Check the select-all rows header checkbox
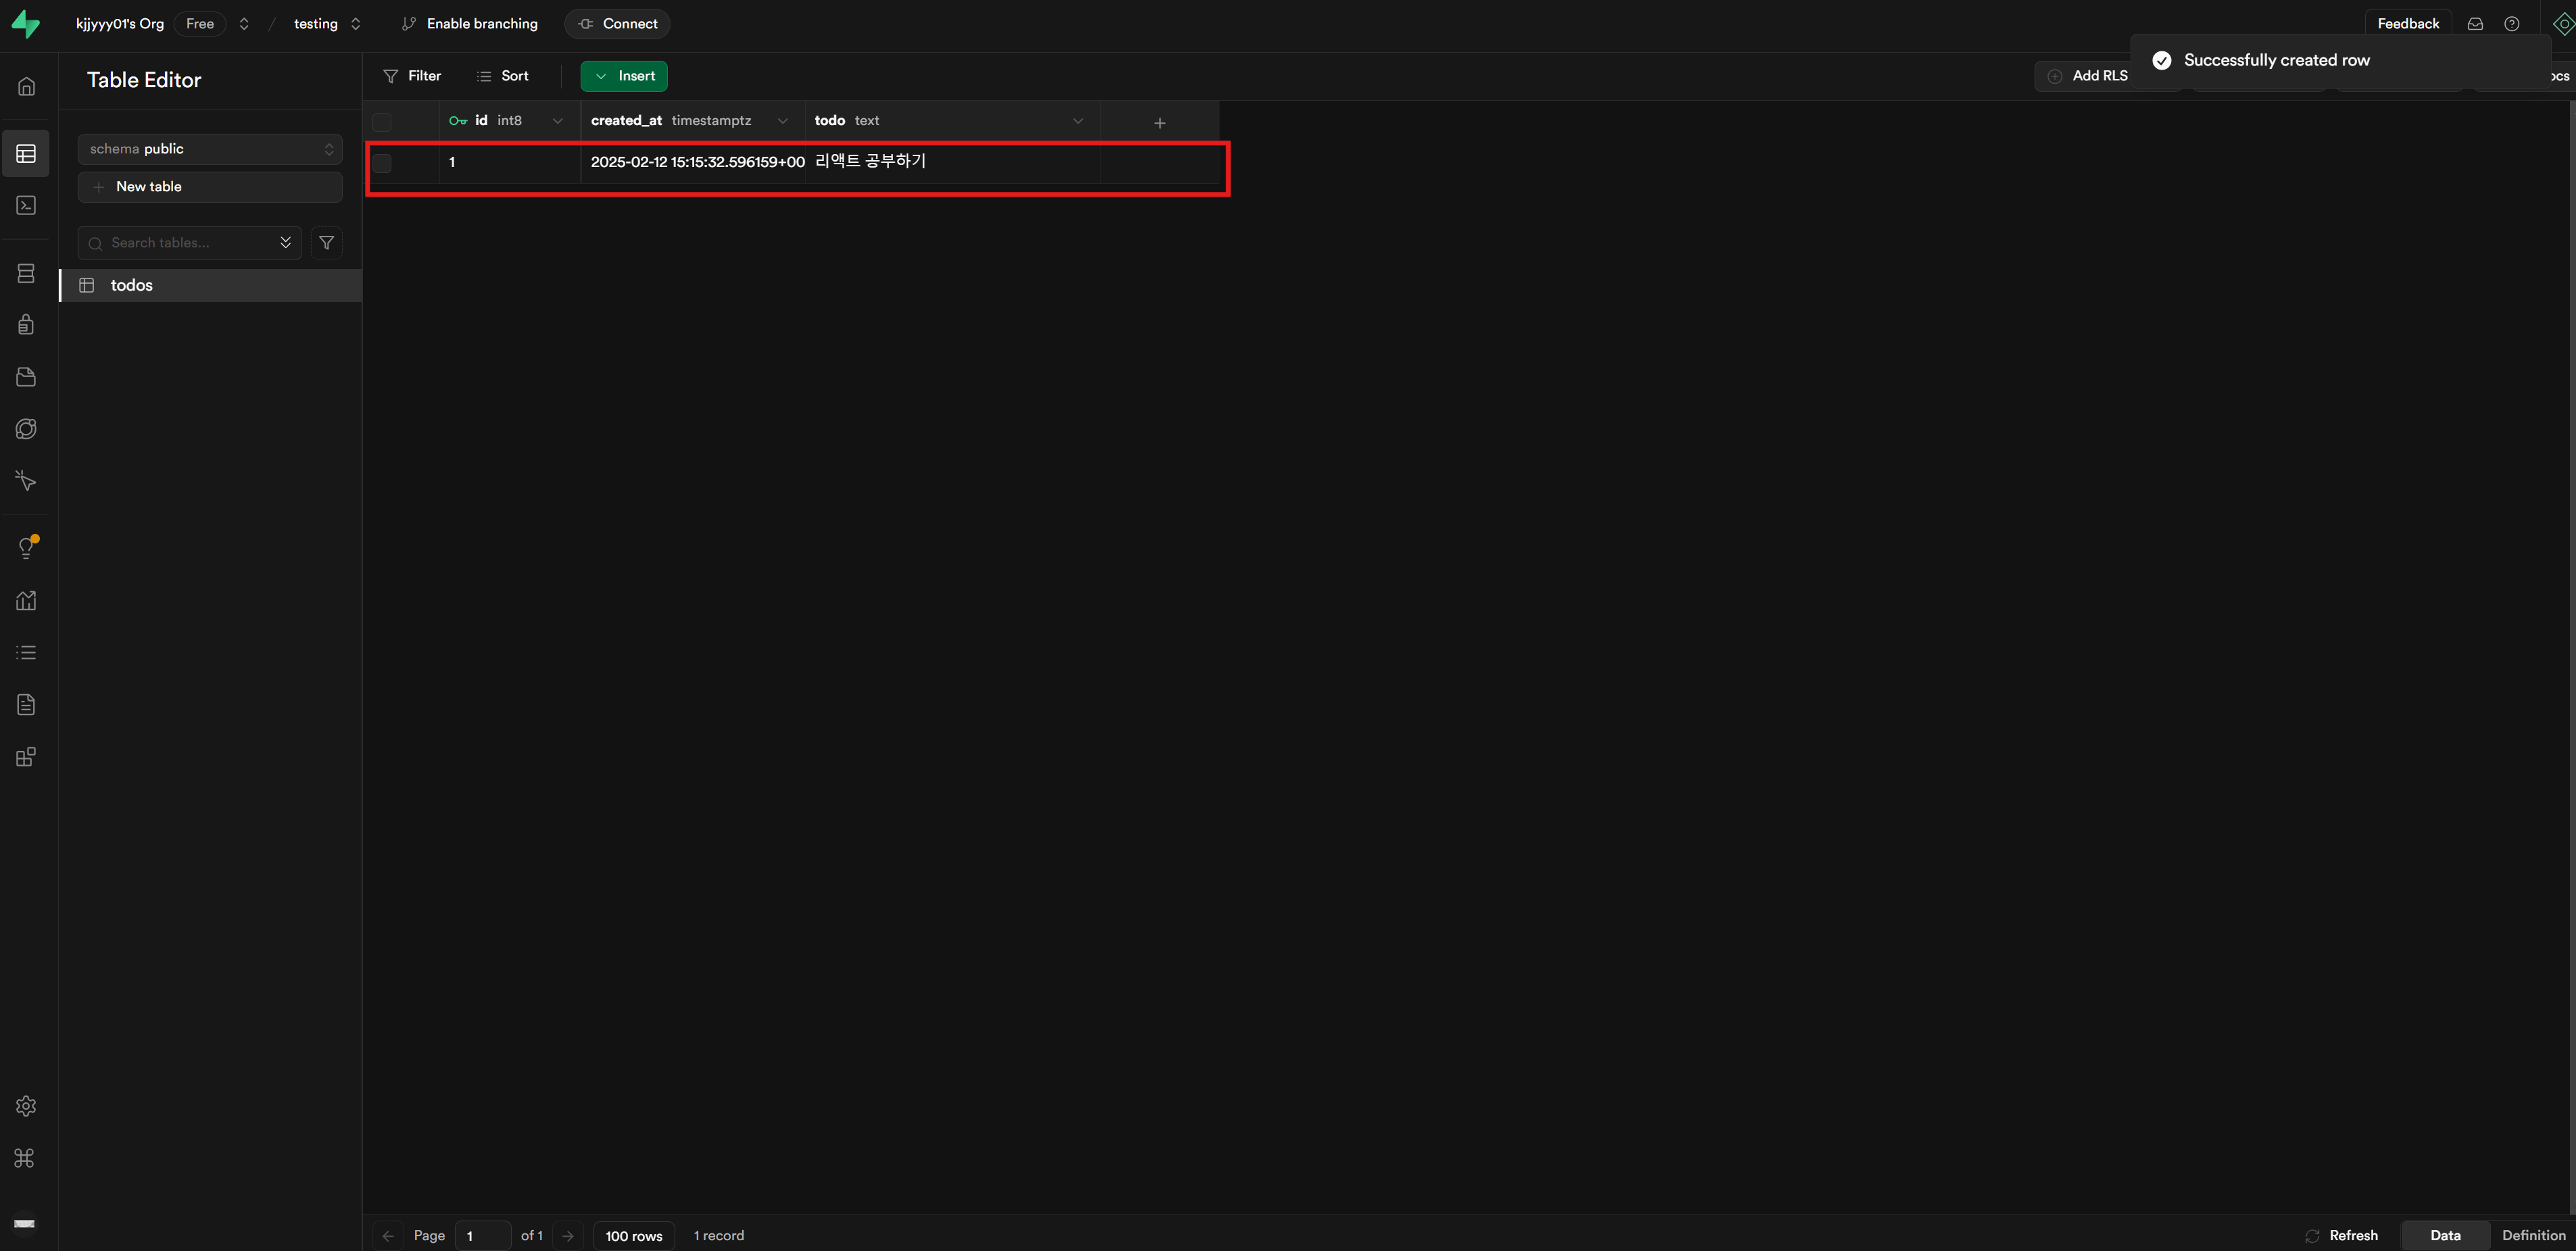Screen dimensions: 2576x1251 tap(382, 122)
